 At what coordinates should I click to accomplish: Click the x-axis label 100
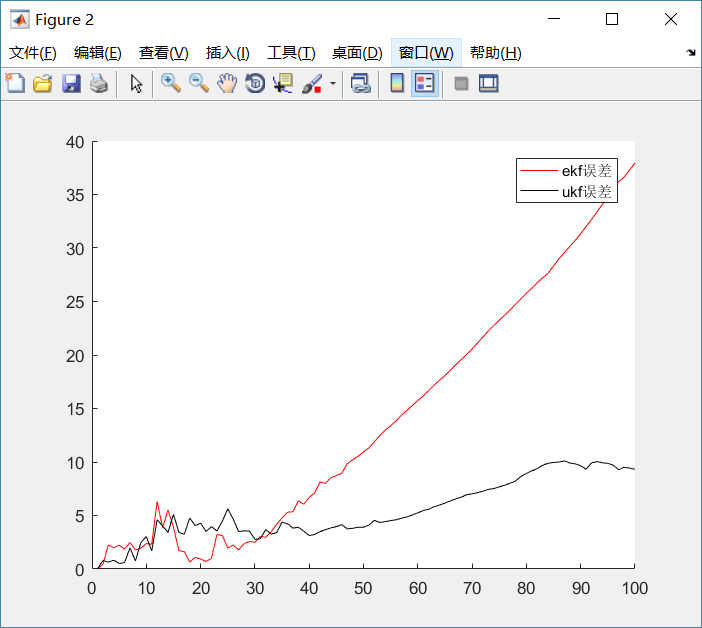pyautogui.click(x=634, y=588)
